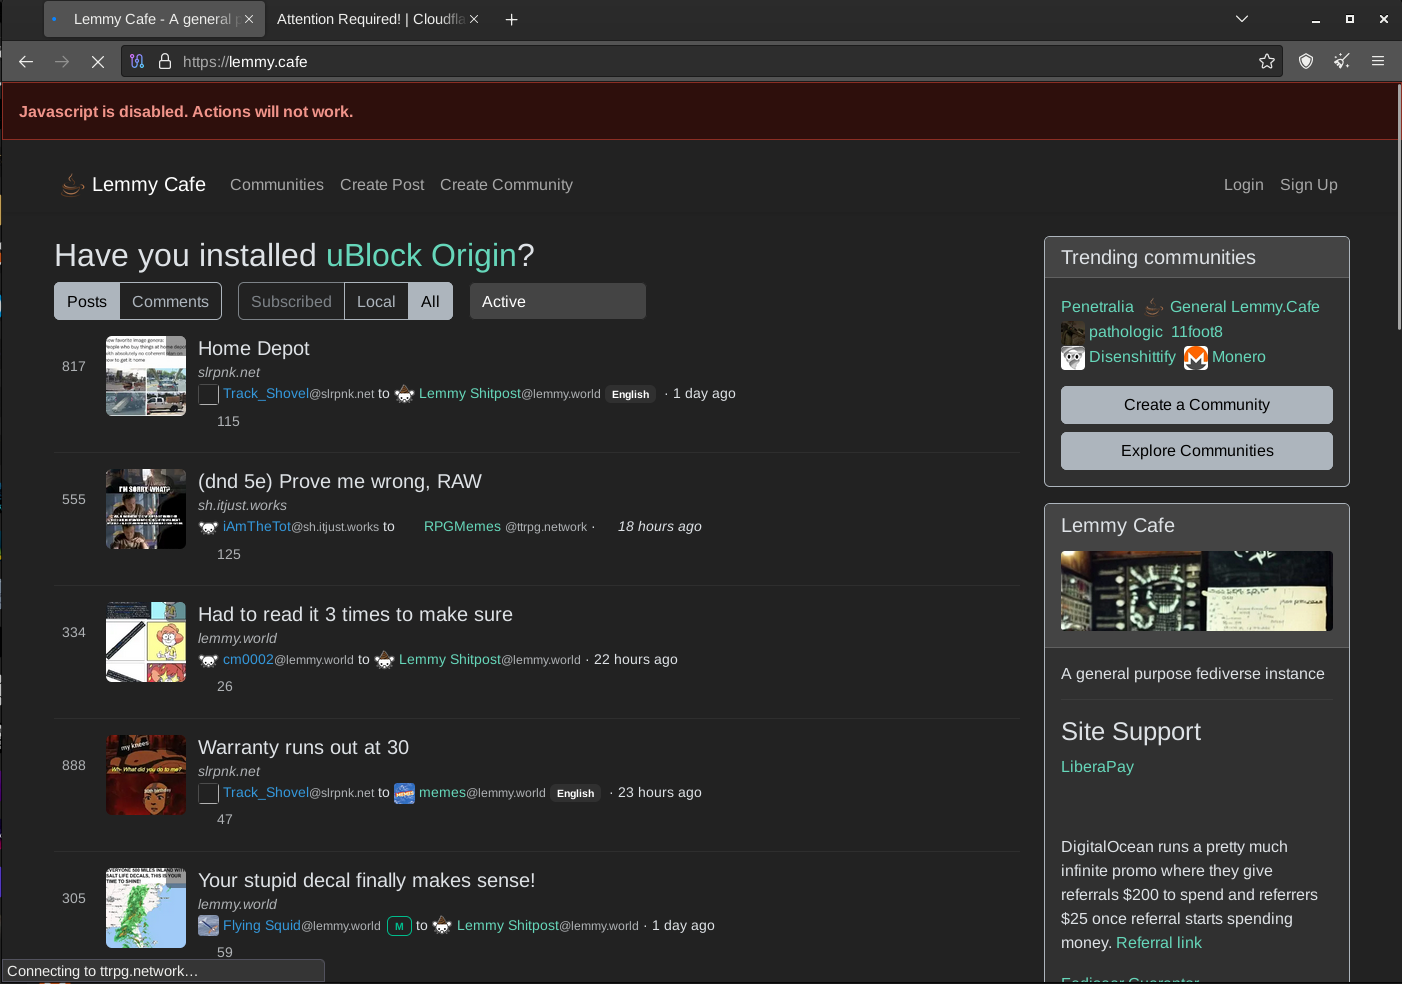Click the Lemmy Cafe sidebar banner image
Viewport: 1402px width, 984px height.
tap(1197, 591)
